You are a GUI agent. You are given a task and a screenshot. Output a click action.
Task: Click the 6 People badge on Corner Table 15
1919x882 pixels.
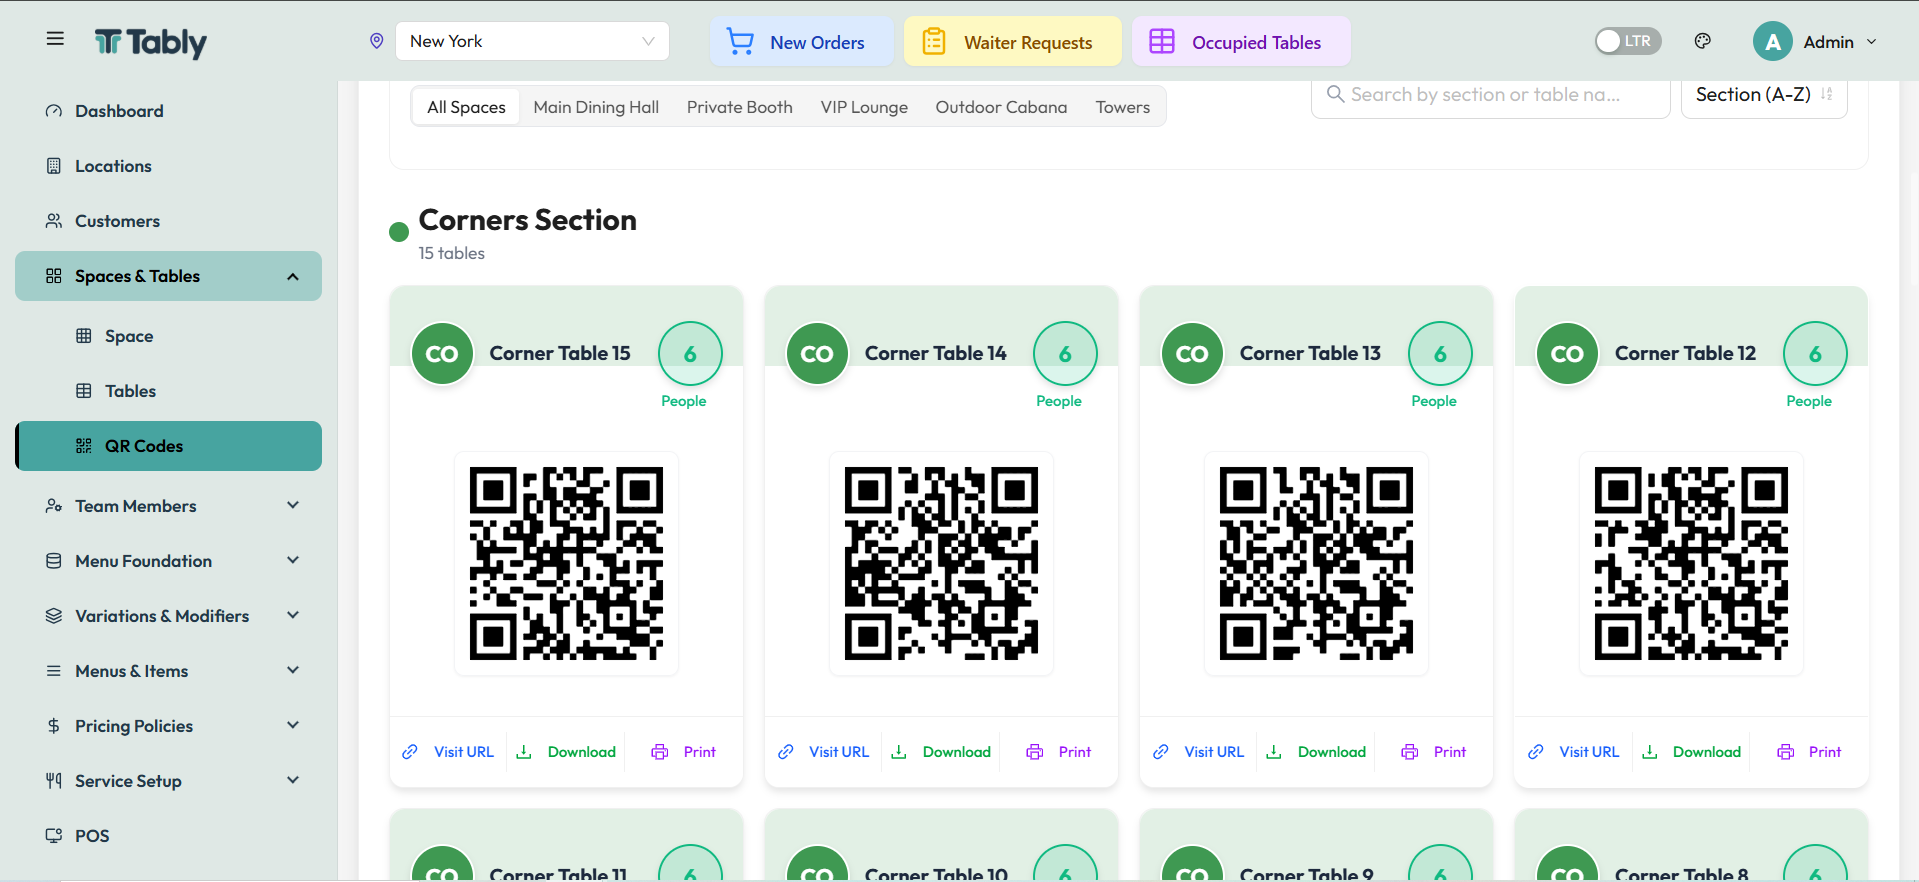pos(690,354)
